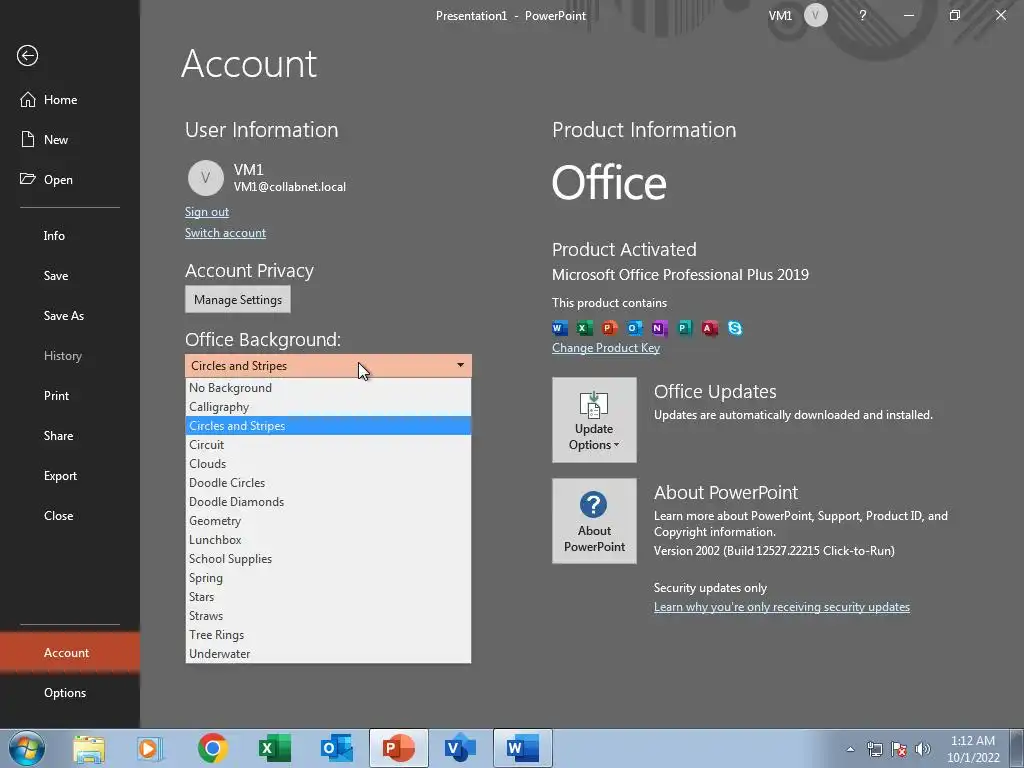Open Outlook from the taskbar
The height and width of the screenshot is (768, 1024).
click(x=336, y=748)
